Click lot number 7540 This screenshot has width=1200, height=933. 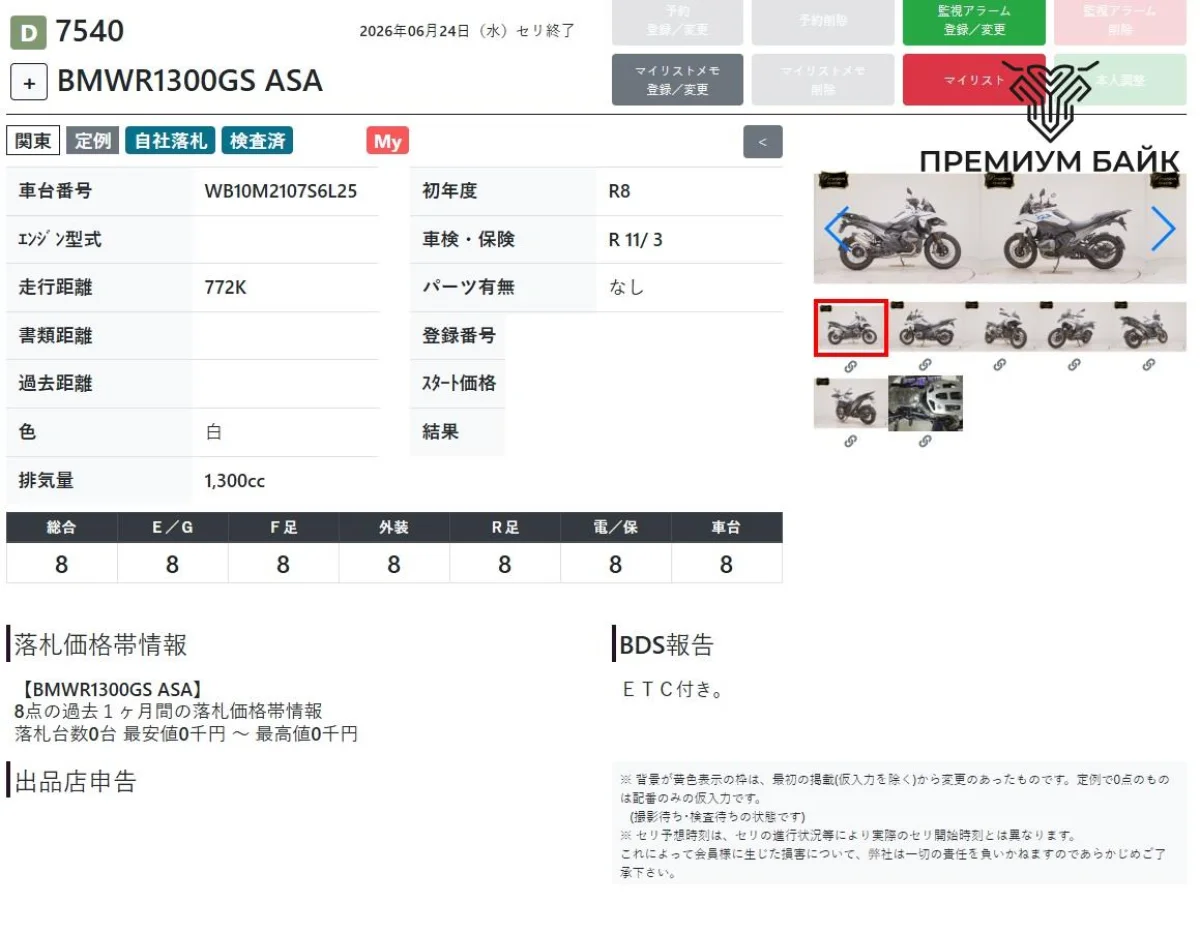[x=90, y=32]
